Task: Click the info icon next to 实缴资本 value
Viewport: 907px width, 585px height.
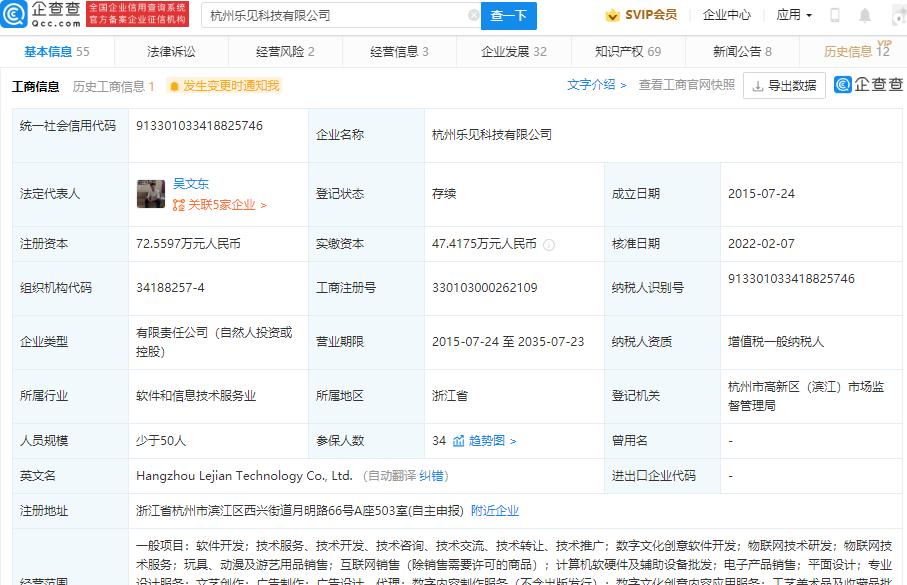Action: pyautogui.click(x=549, y=245)
